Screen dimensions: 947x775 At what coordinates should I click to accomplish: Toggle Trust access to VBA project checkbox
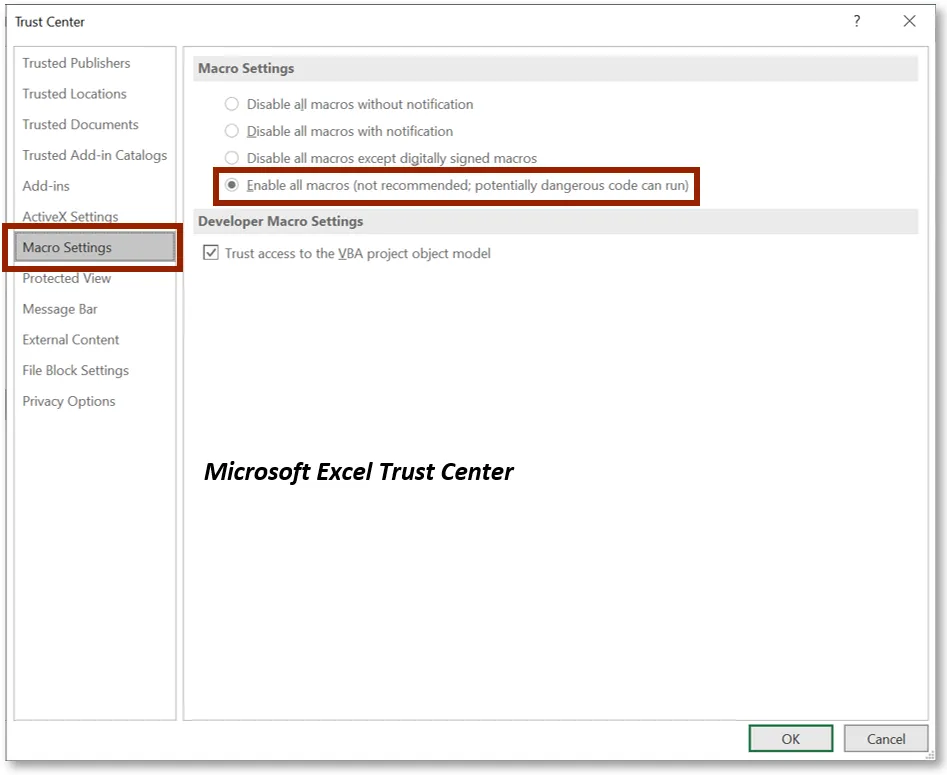(211, 253)
